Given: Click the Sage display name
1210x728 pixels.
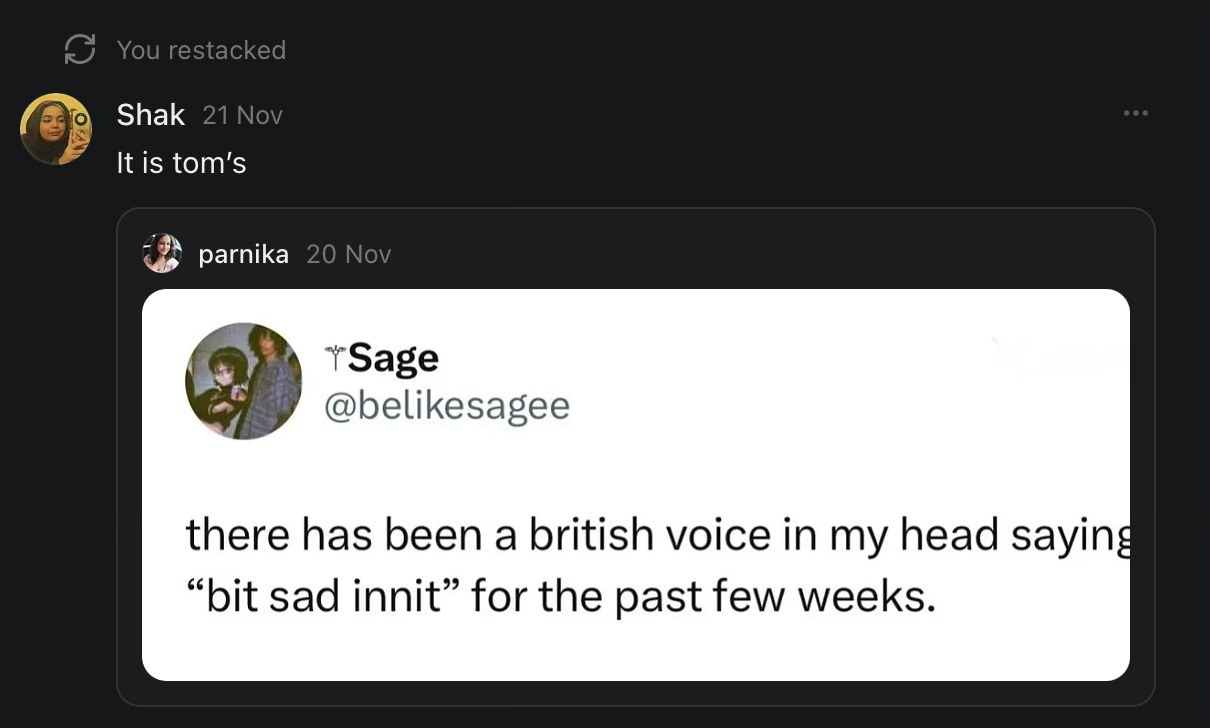Looking at the screenshot, I should pyautogui.click(x=393, y=357).
